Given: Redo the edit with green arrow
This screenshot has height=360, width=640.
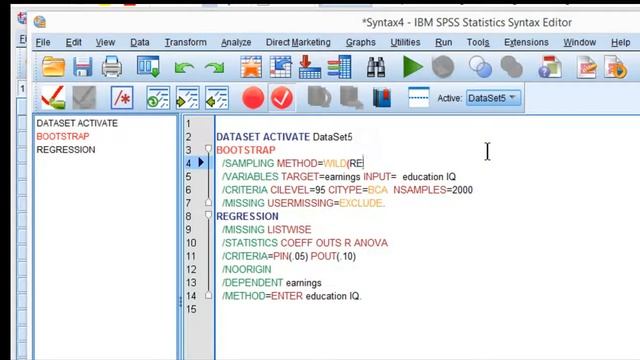Looking at the screenshot, I should click(x=215, y=68).
